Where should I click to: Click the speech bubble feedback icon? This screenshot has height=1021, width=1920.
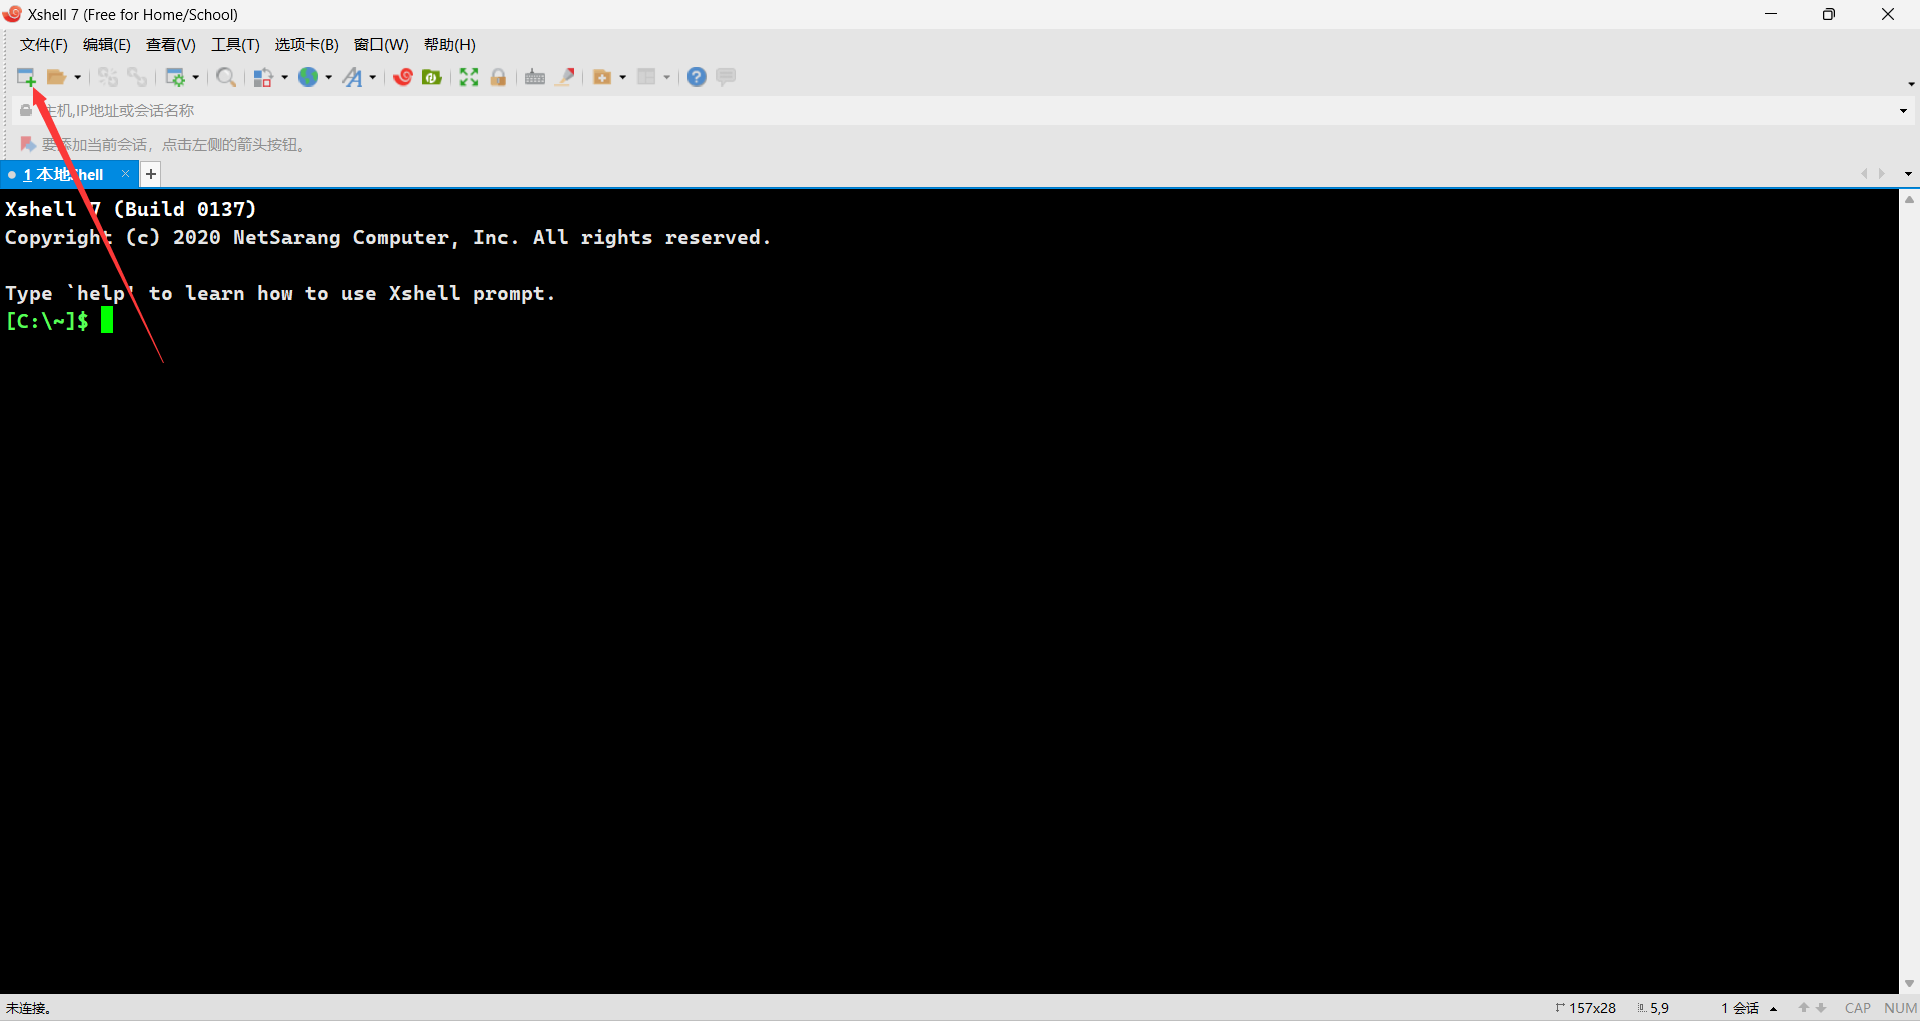[x=727, y=77]
